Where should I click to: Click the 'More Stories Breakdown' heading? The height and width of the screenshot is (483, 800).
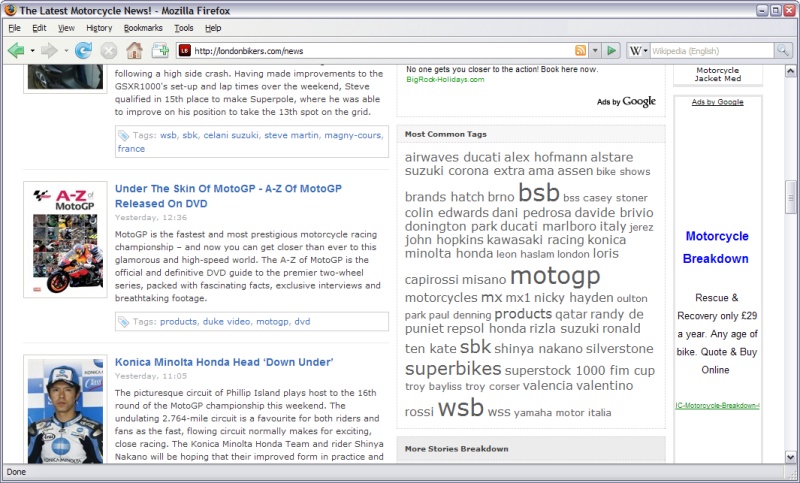click(456, 449)
